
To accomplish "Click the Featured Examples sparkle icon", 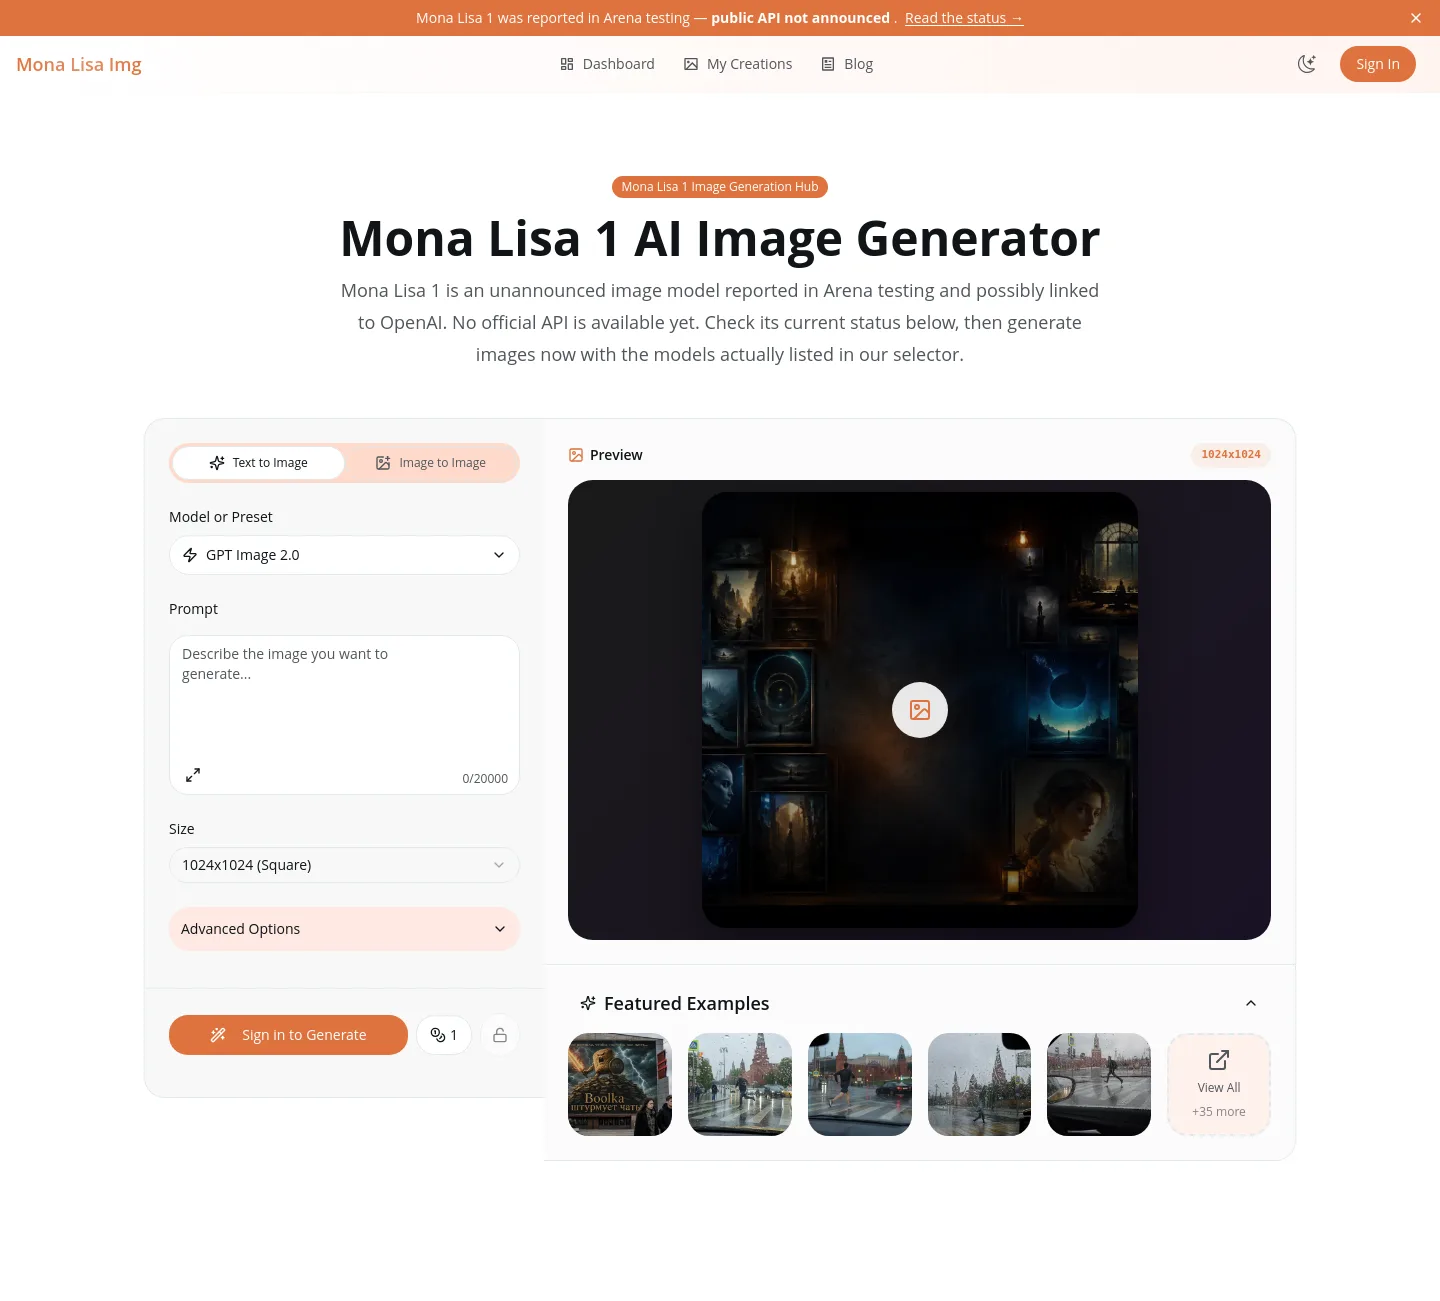I will tap(588, 1003).
